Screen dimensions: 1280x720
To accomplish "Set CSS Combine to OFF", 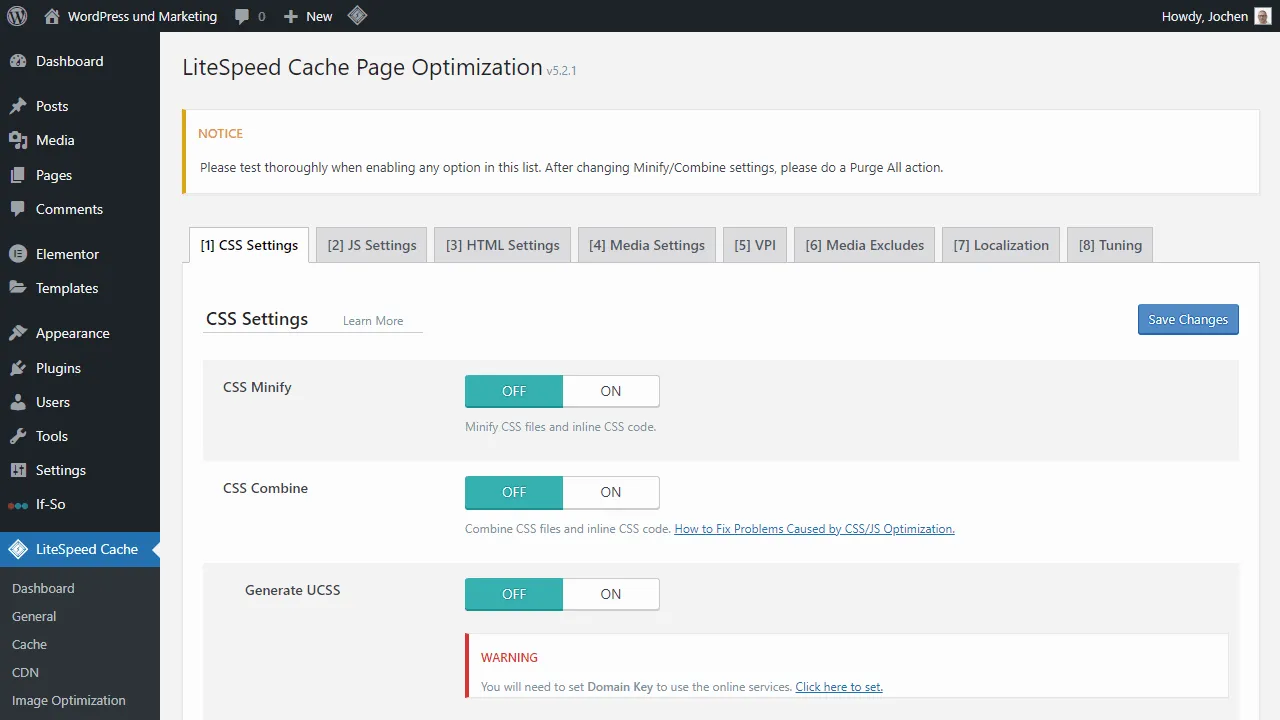I will tap(514, 492).
